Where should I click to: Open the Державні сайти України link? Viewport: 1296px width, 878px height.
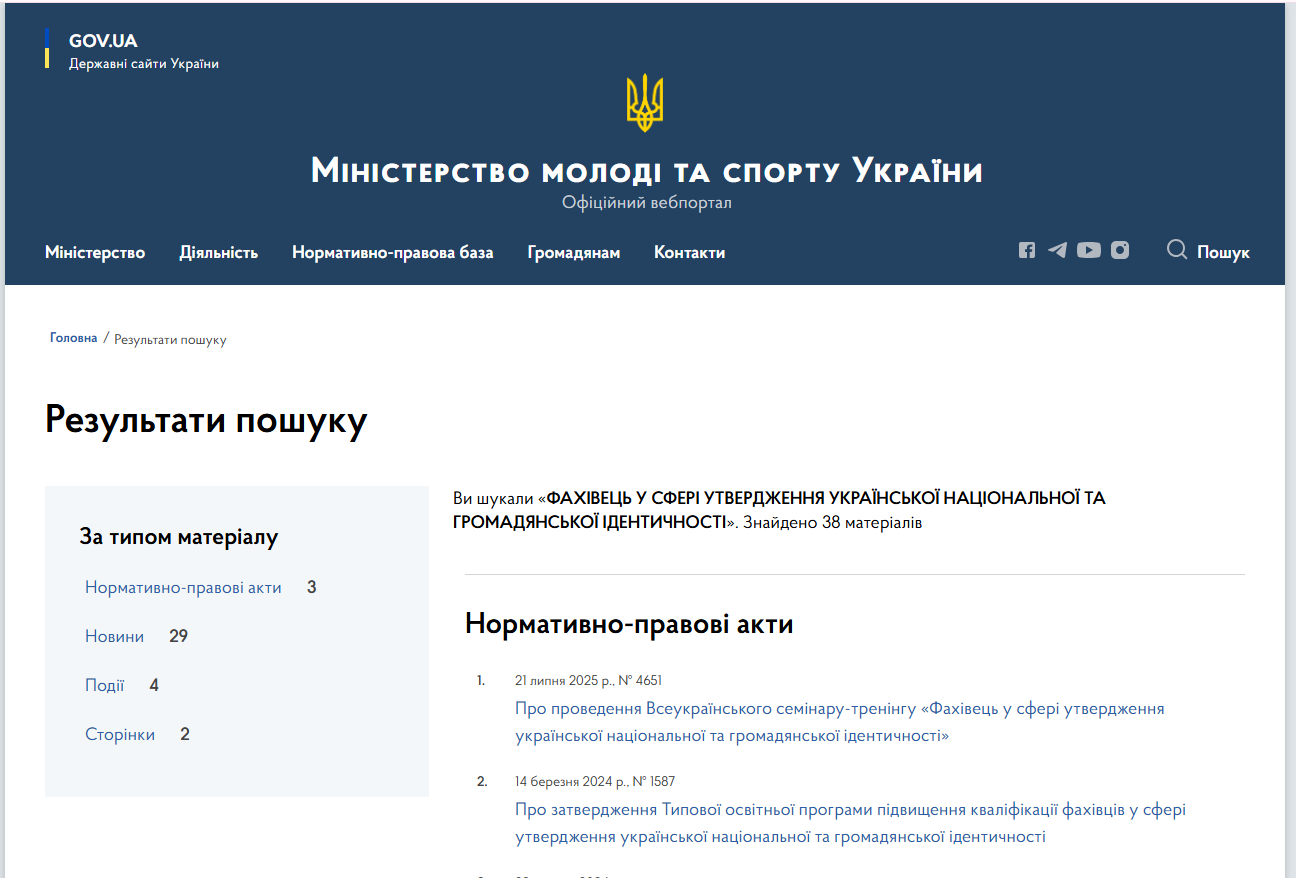click(144, 64)
